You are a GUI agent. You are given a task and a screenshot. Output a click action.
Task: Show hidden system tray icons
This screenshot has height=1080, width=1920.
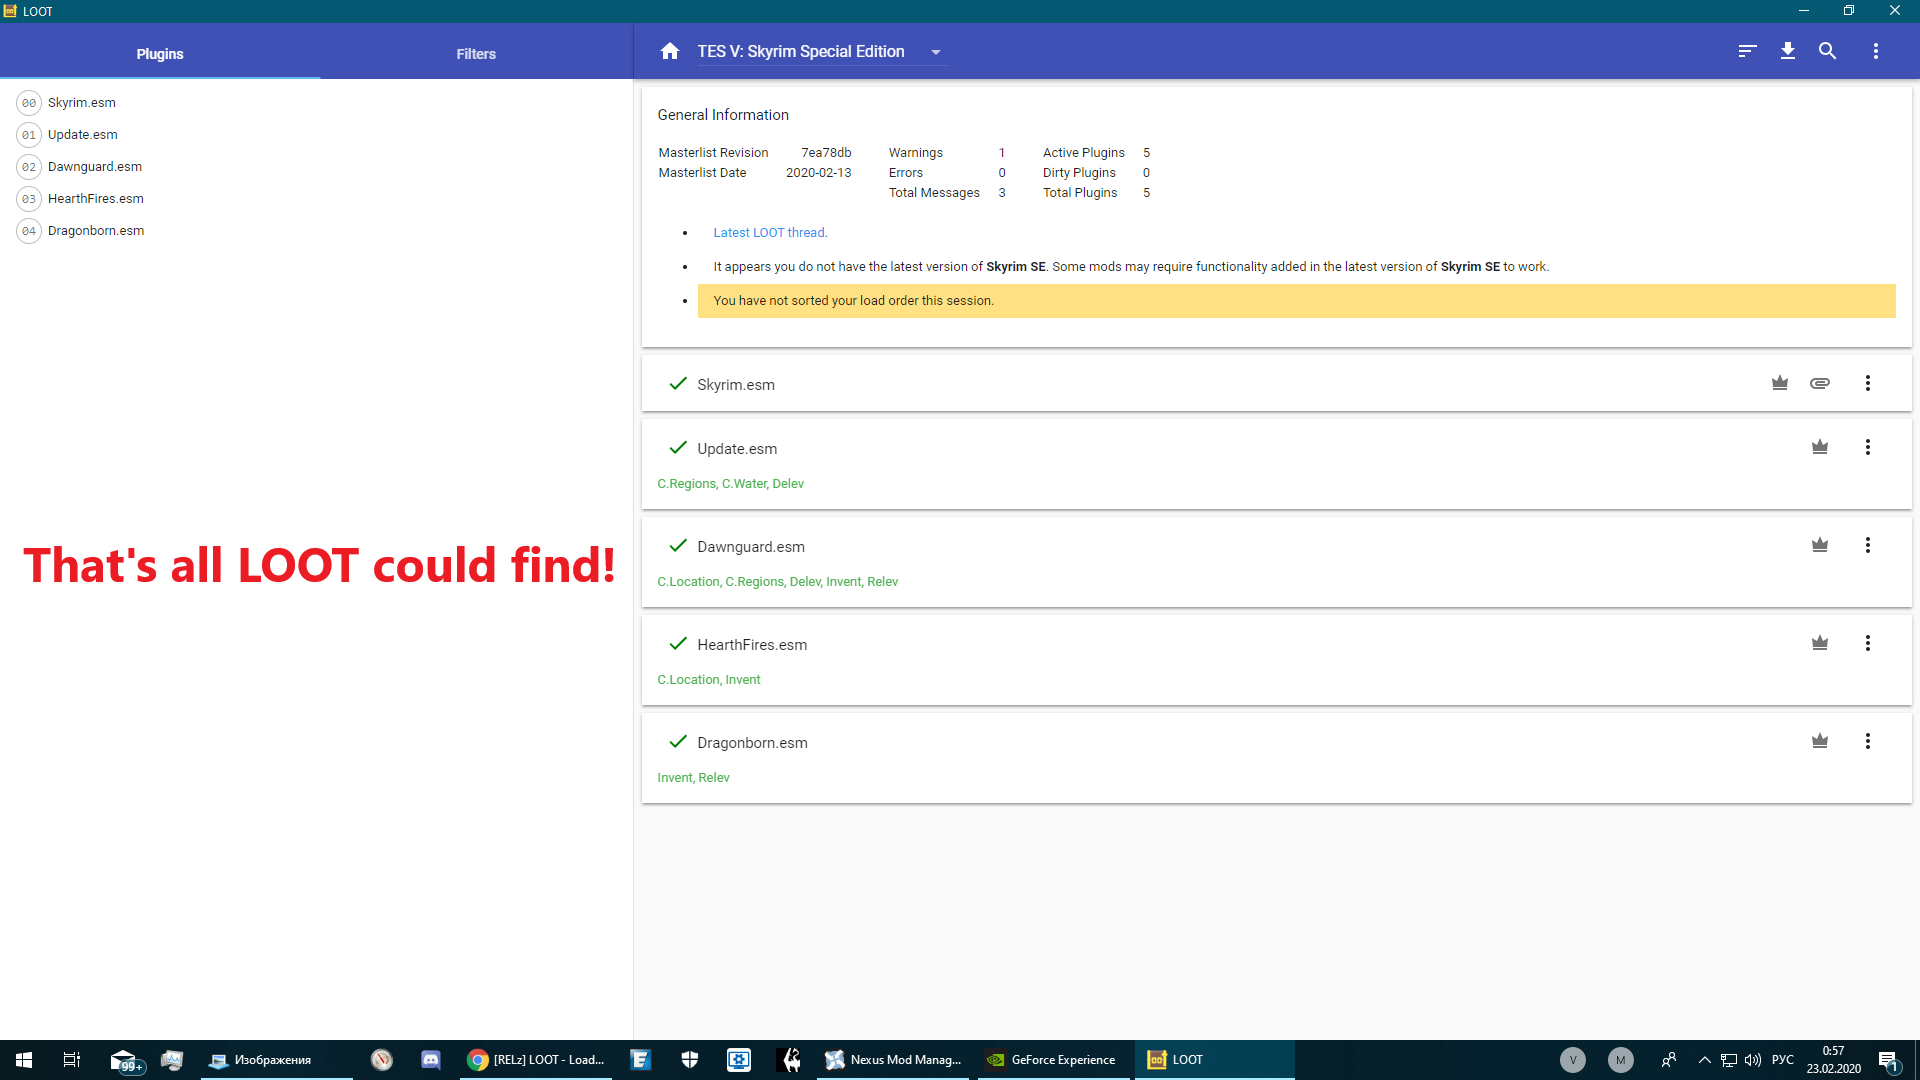1704,1060
